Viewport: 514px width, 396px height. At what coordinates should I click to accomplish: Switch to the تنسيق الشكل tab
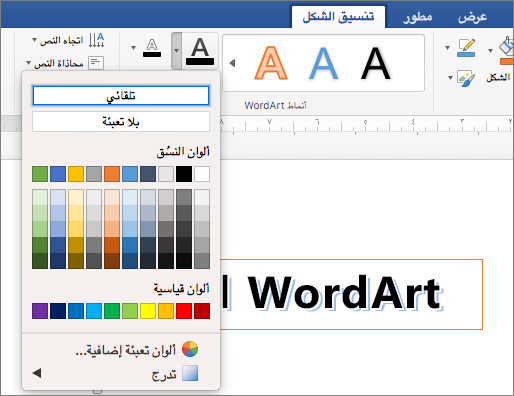[x=338, y=17]
